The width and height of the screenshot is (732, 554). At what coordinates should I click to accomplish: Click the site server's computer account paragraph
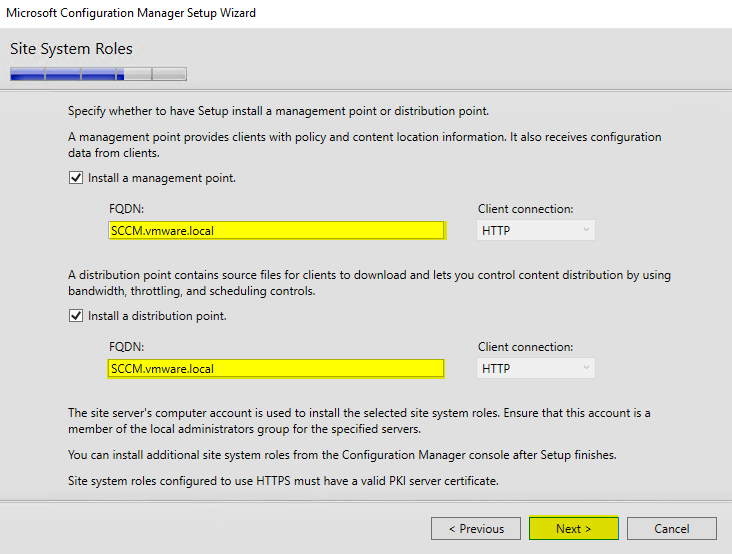(360, 420)
